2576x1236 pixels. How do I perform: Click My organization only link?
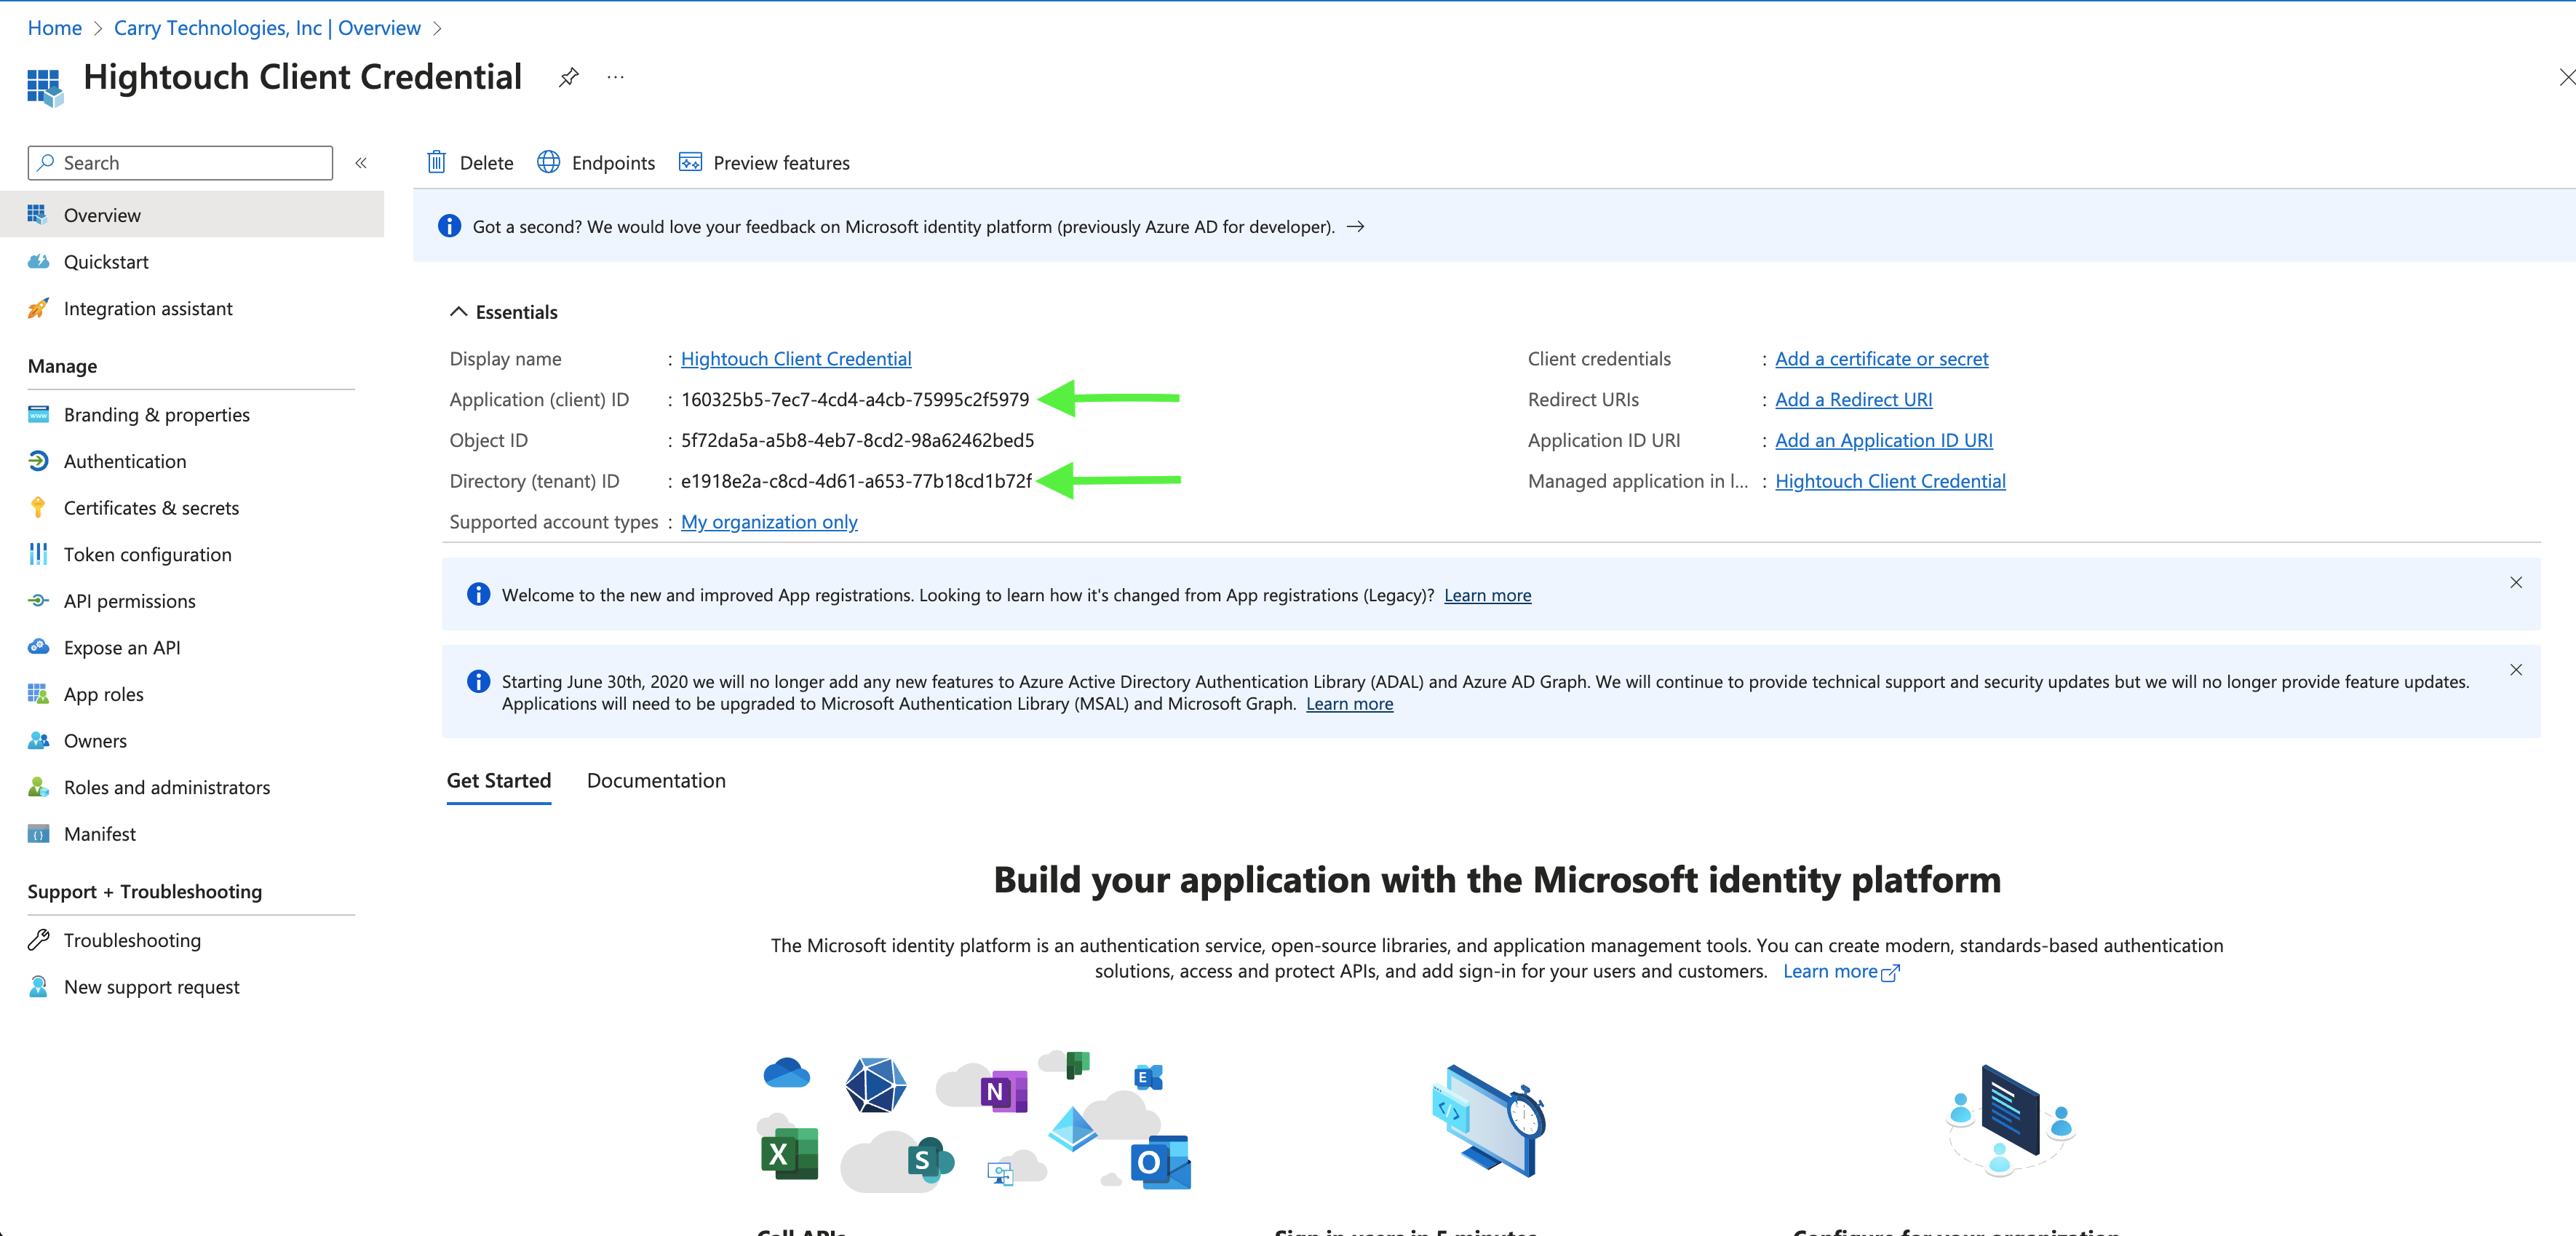coord(769,522)
